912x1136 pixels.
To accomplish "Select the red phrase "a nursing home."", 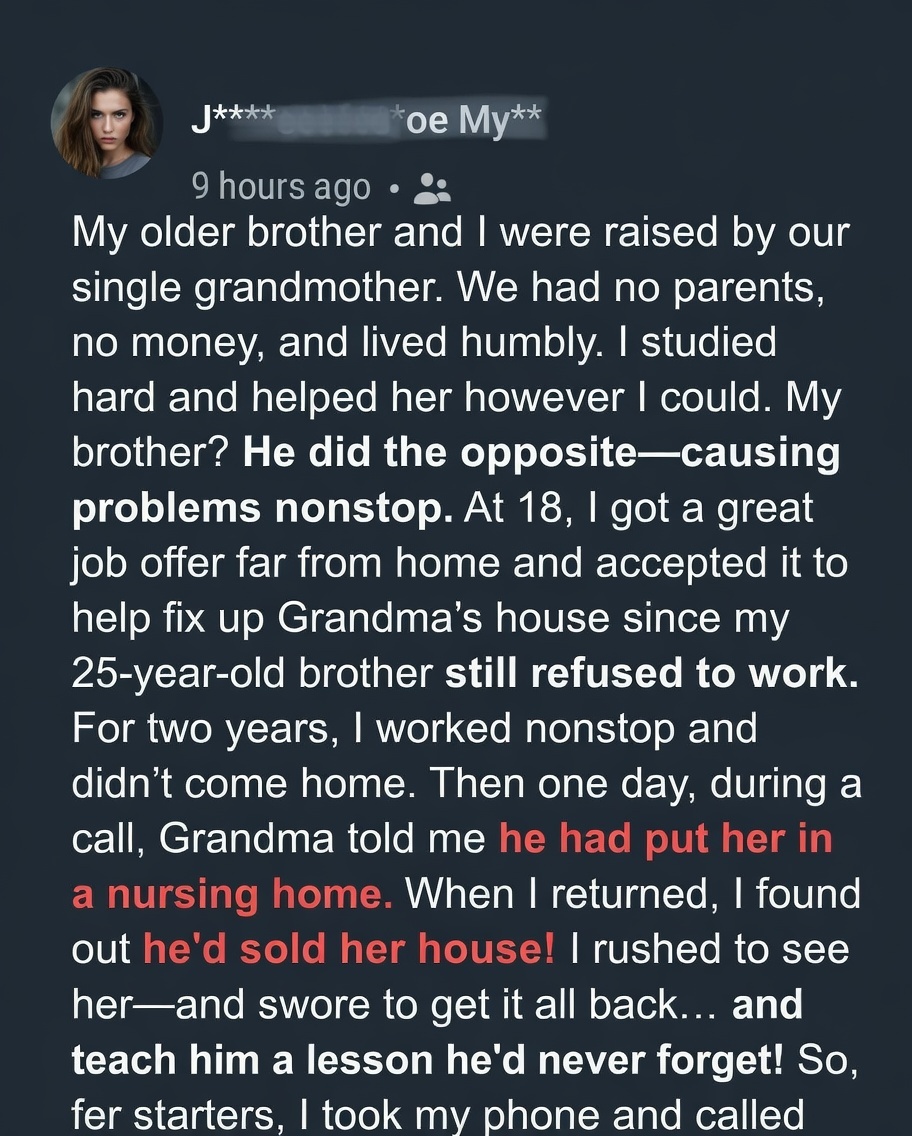I will coord(232,894).
